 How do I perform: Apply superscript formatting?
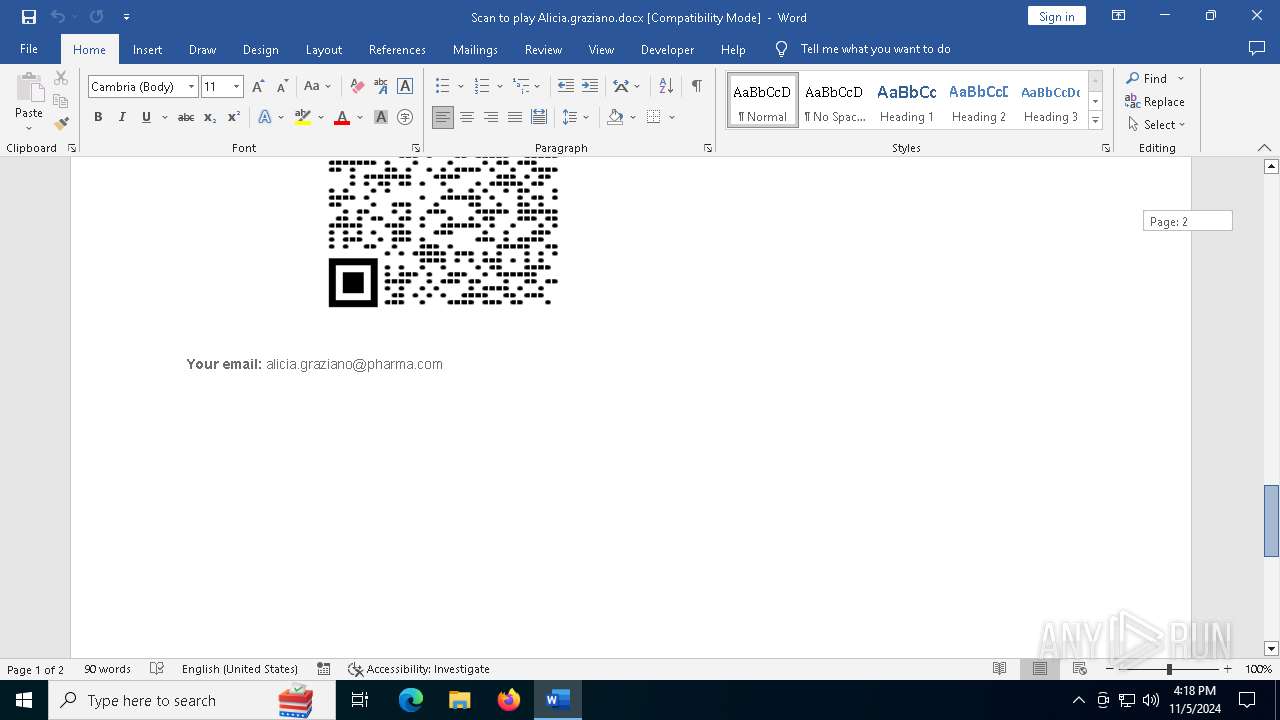pyautogui.click(x=234, y=117)
